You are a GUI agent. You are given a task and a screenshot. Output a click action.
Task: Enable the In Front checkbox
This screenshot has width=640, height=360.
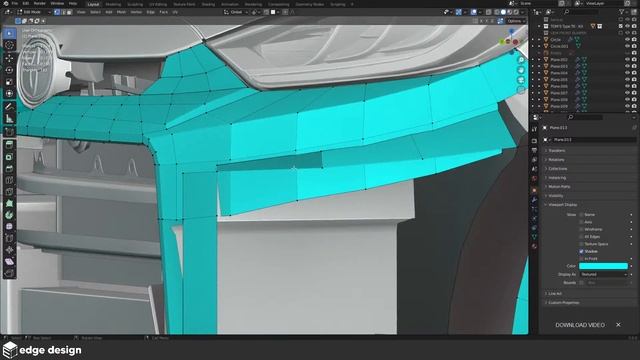coord(581,259)
